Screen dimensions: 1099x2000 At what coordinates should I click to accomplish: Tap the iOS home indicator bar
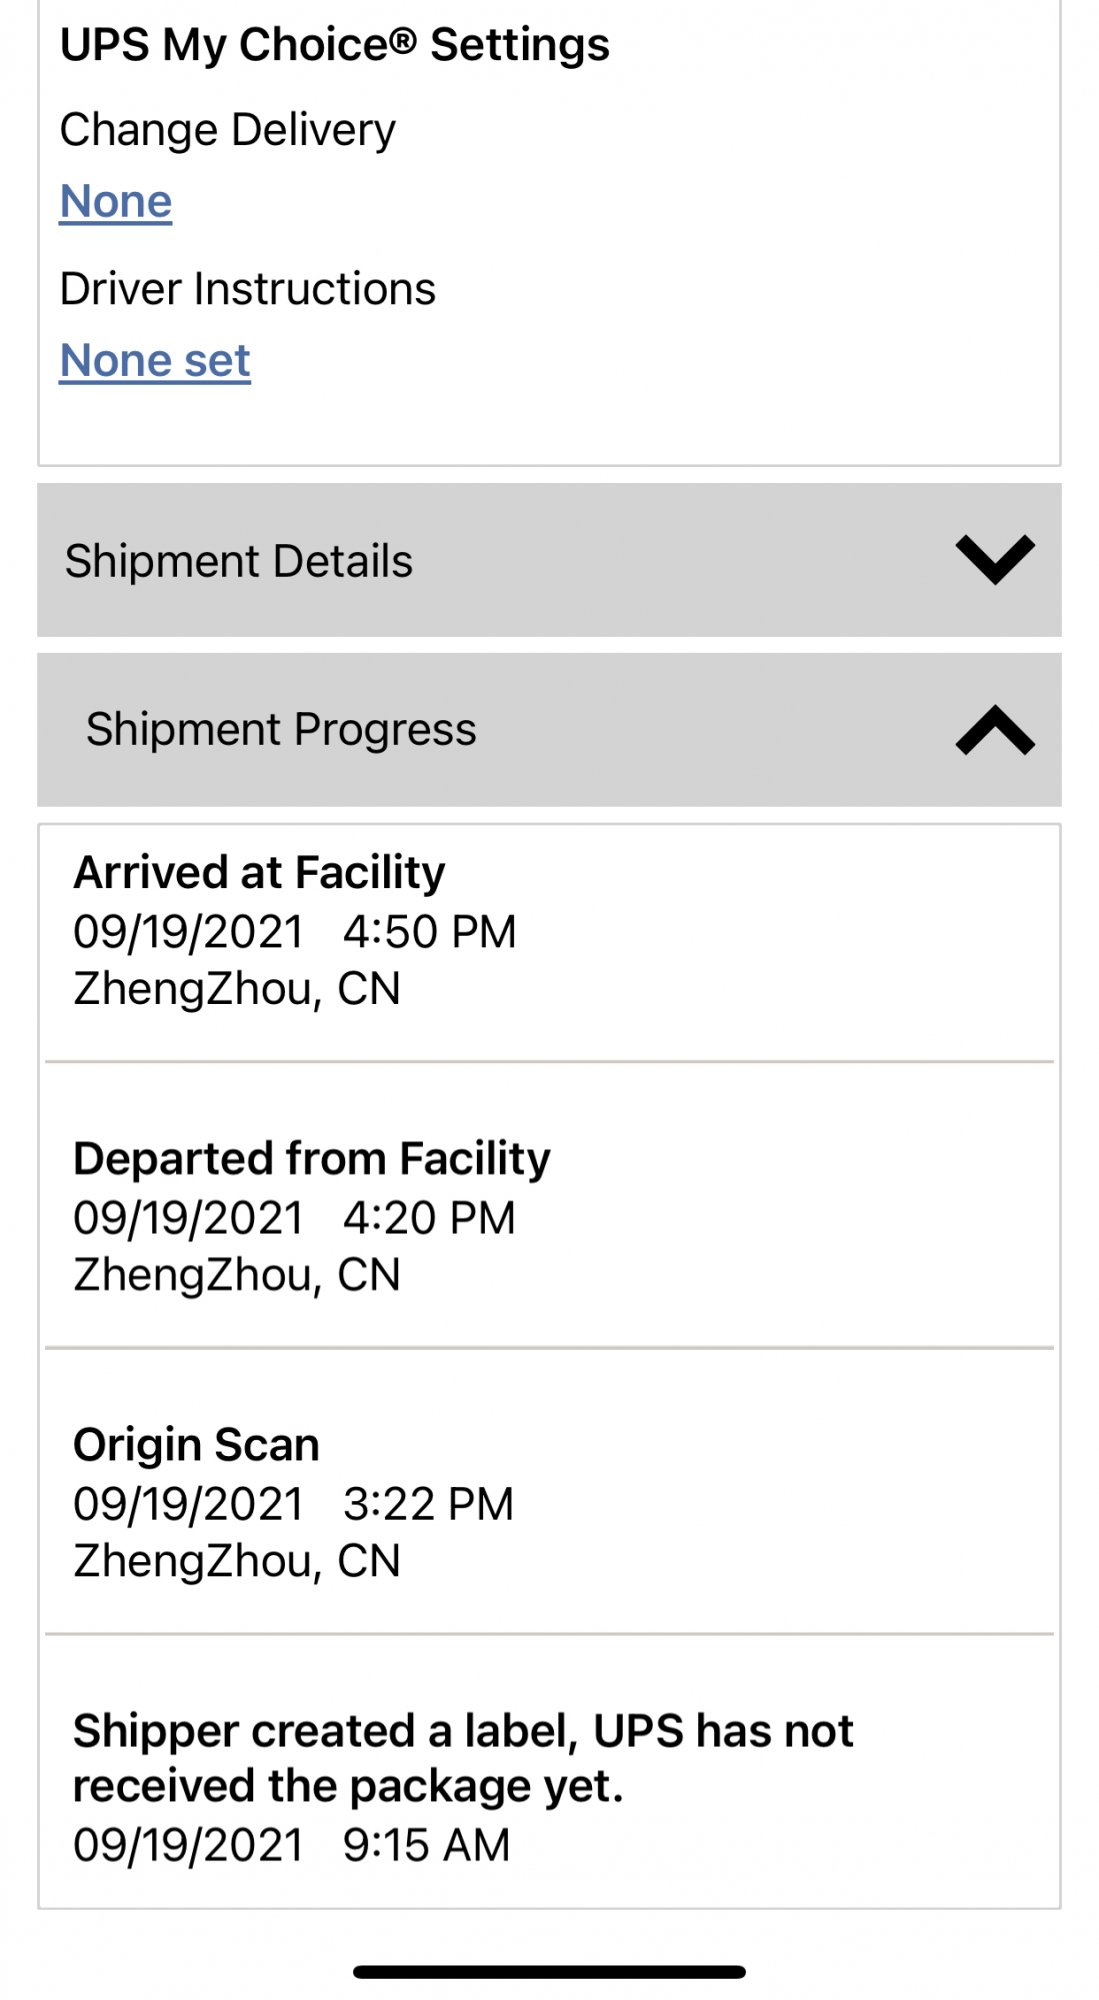click(549, 1972)
